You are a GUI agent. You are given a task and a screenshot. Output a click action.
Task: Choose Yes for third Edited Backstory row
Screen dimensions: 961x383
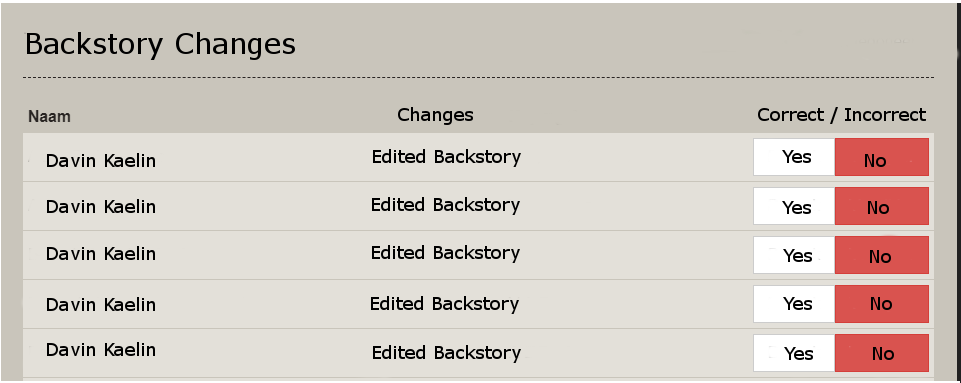[x=794, y=255]
